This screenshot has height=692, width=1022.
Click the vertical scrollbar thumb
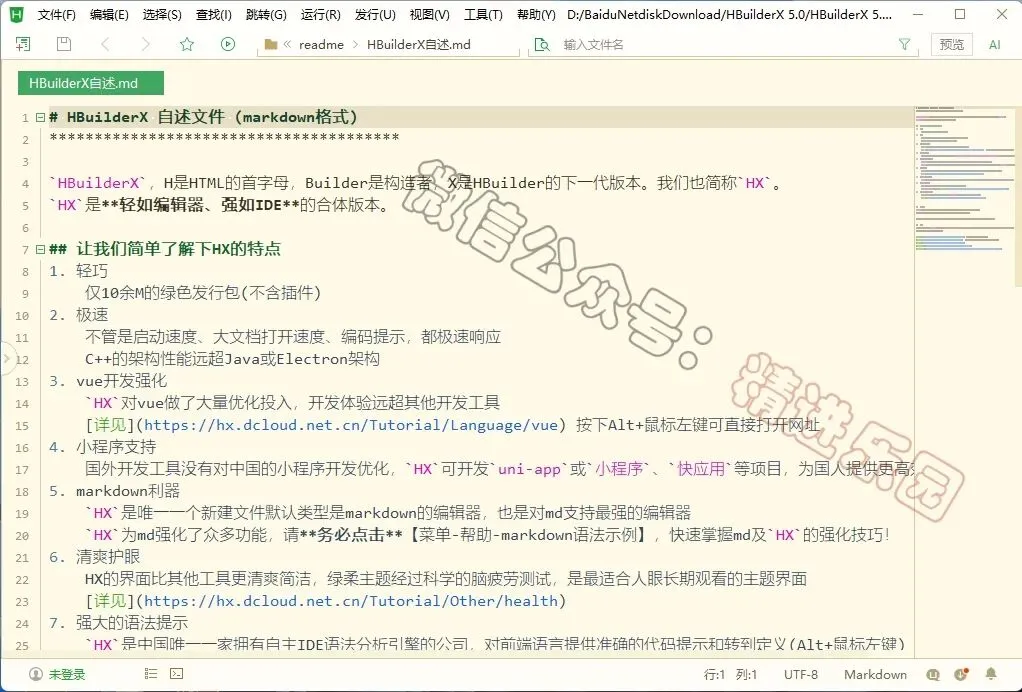coord(1018,195)
